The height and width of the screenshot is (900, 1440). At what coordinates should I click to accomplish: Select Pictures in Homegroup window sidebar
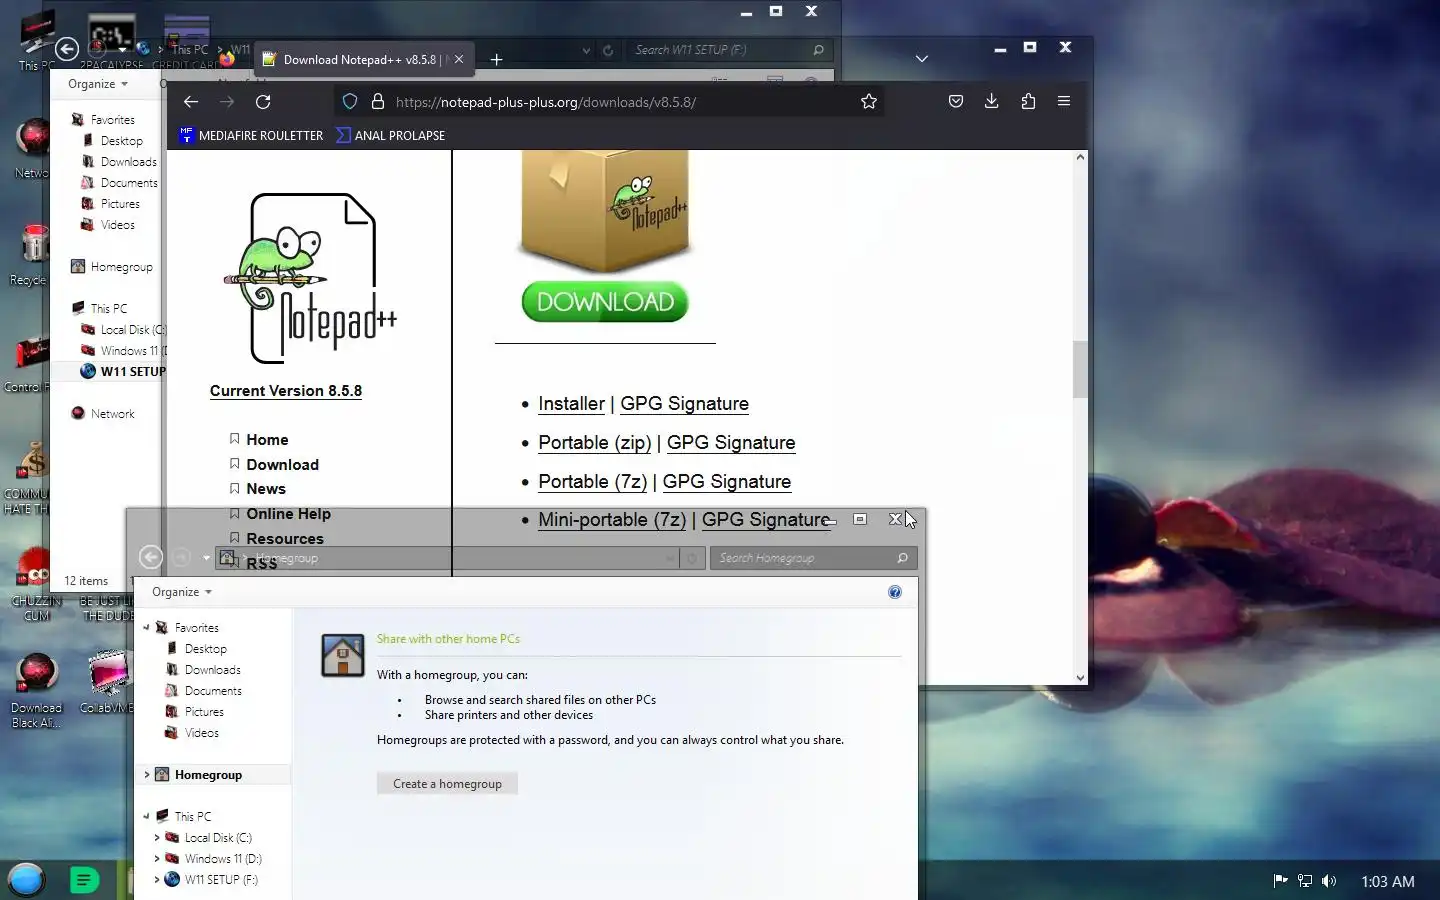point(204,712)
